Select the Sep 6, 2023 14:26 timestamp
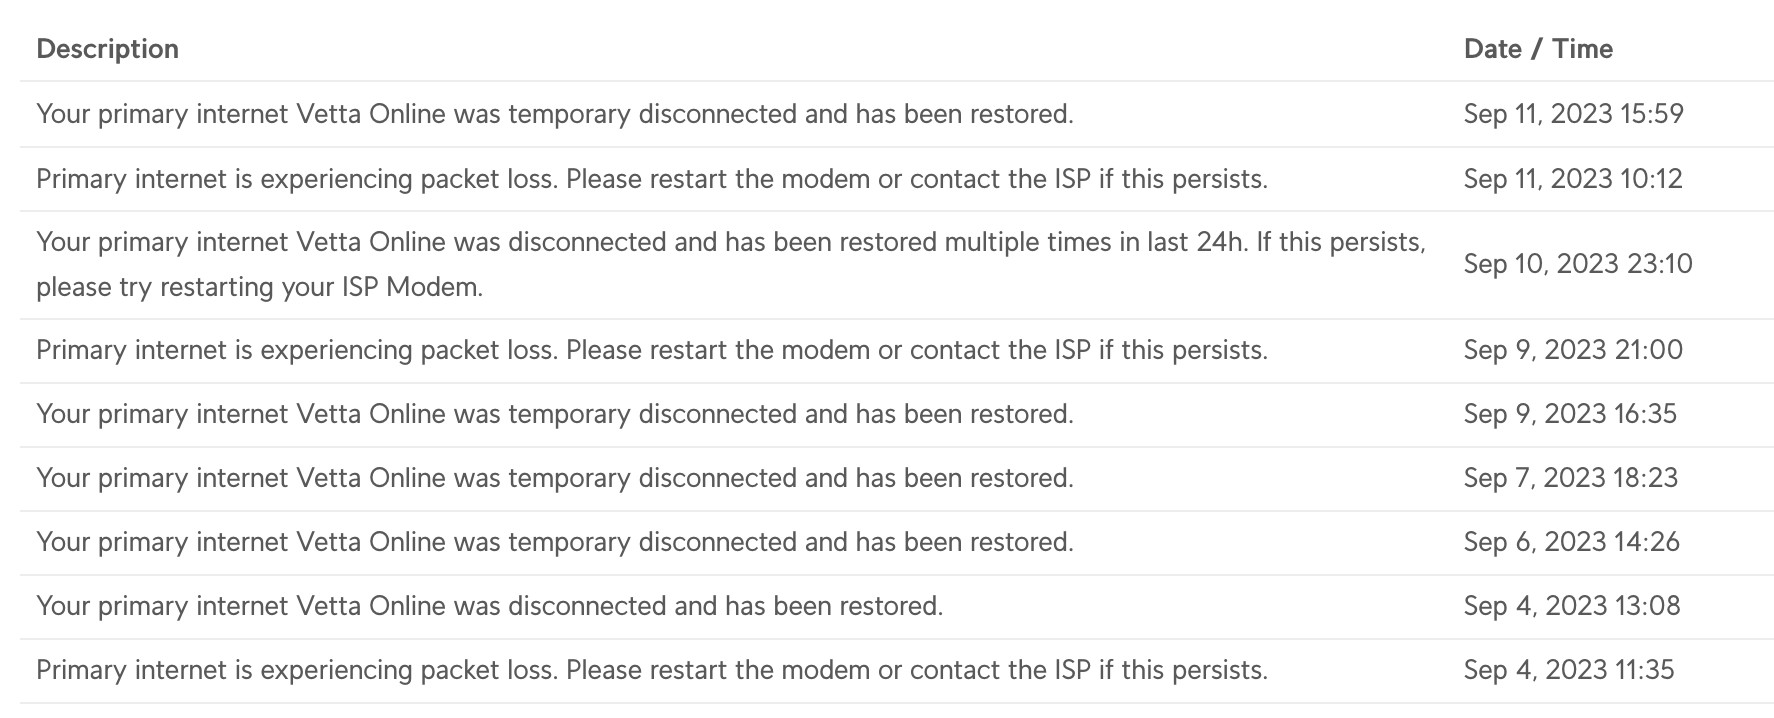Screen dimensions: 1774x718 [1571, 542]
